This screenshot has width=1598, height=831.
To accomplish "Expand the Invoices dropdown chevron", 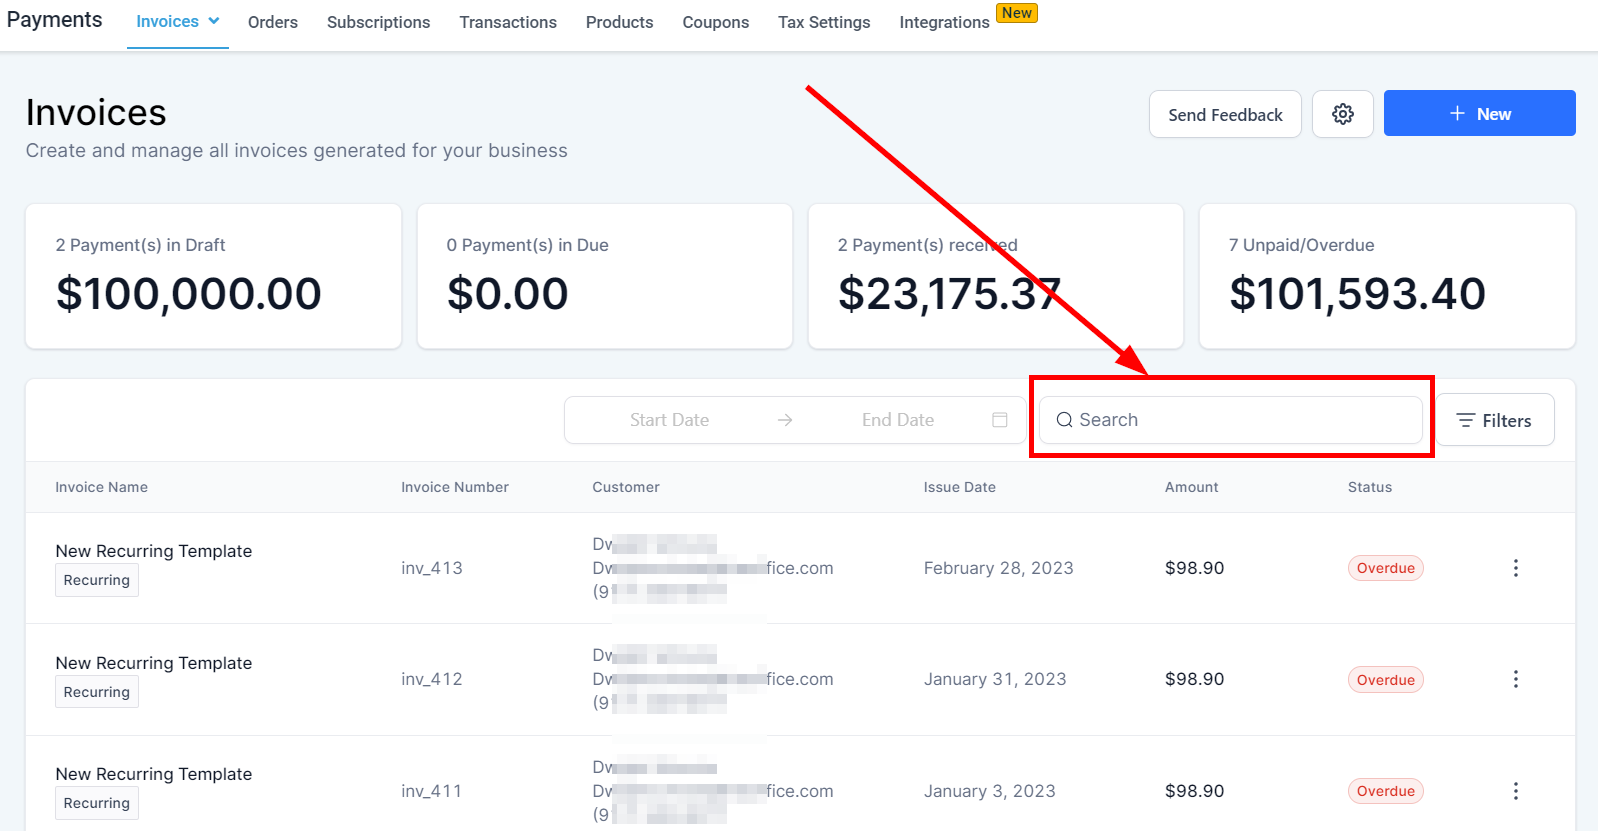I will tap(214, 21).
